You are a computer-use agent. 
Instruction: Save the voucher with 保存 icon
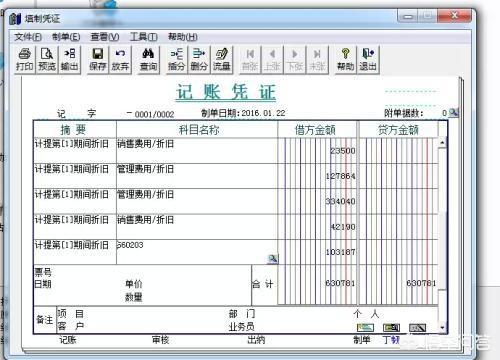(98, 60)
